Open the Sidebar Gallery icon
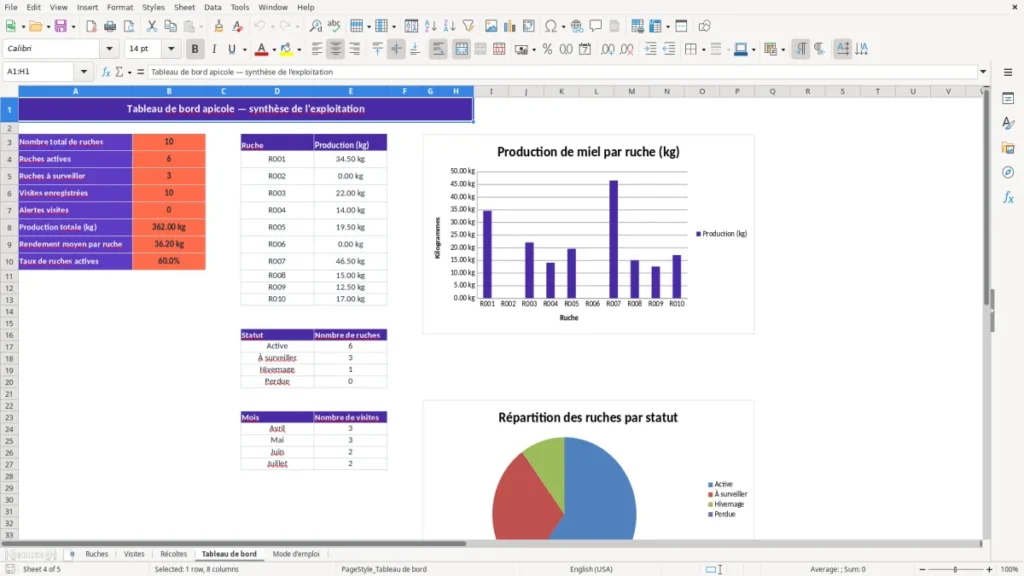Viewport: 1024px width, 576px height. (x=1008, y=148)
